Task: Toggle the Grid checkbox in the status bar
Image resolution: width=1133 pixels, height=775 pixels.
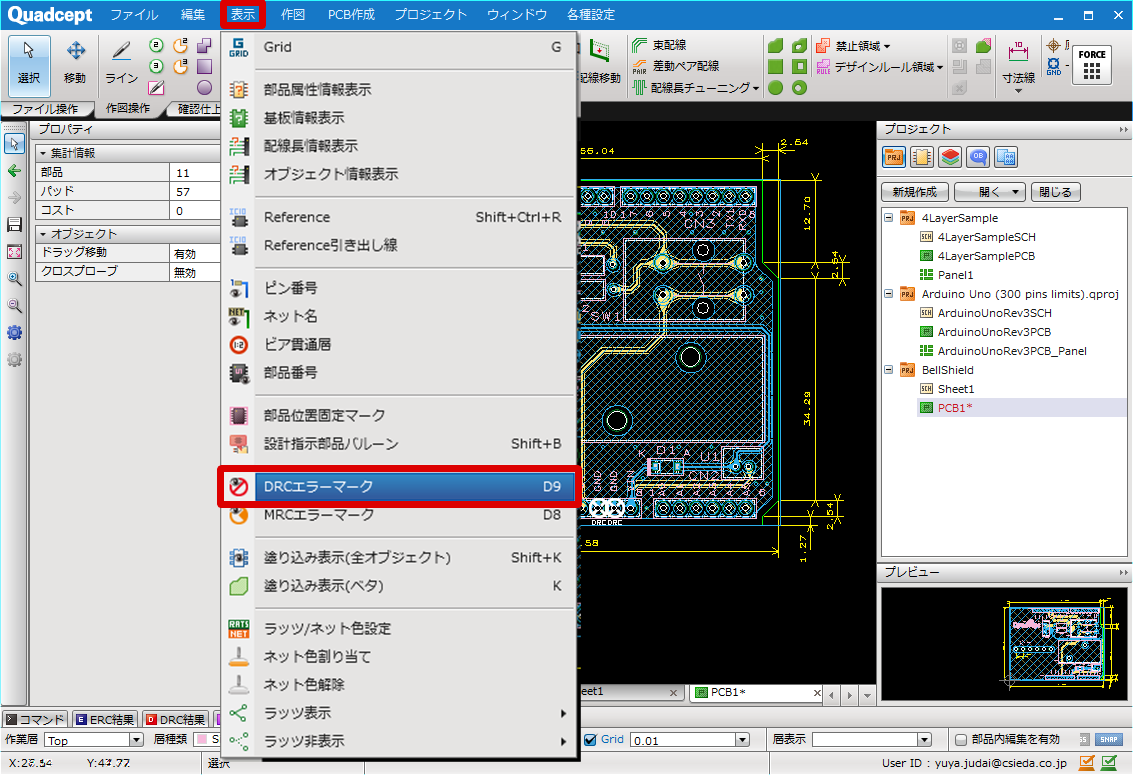Action: pyautogui.click(x=589, y=739)
